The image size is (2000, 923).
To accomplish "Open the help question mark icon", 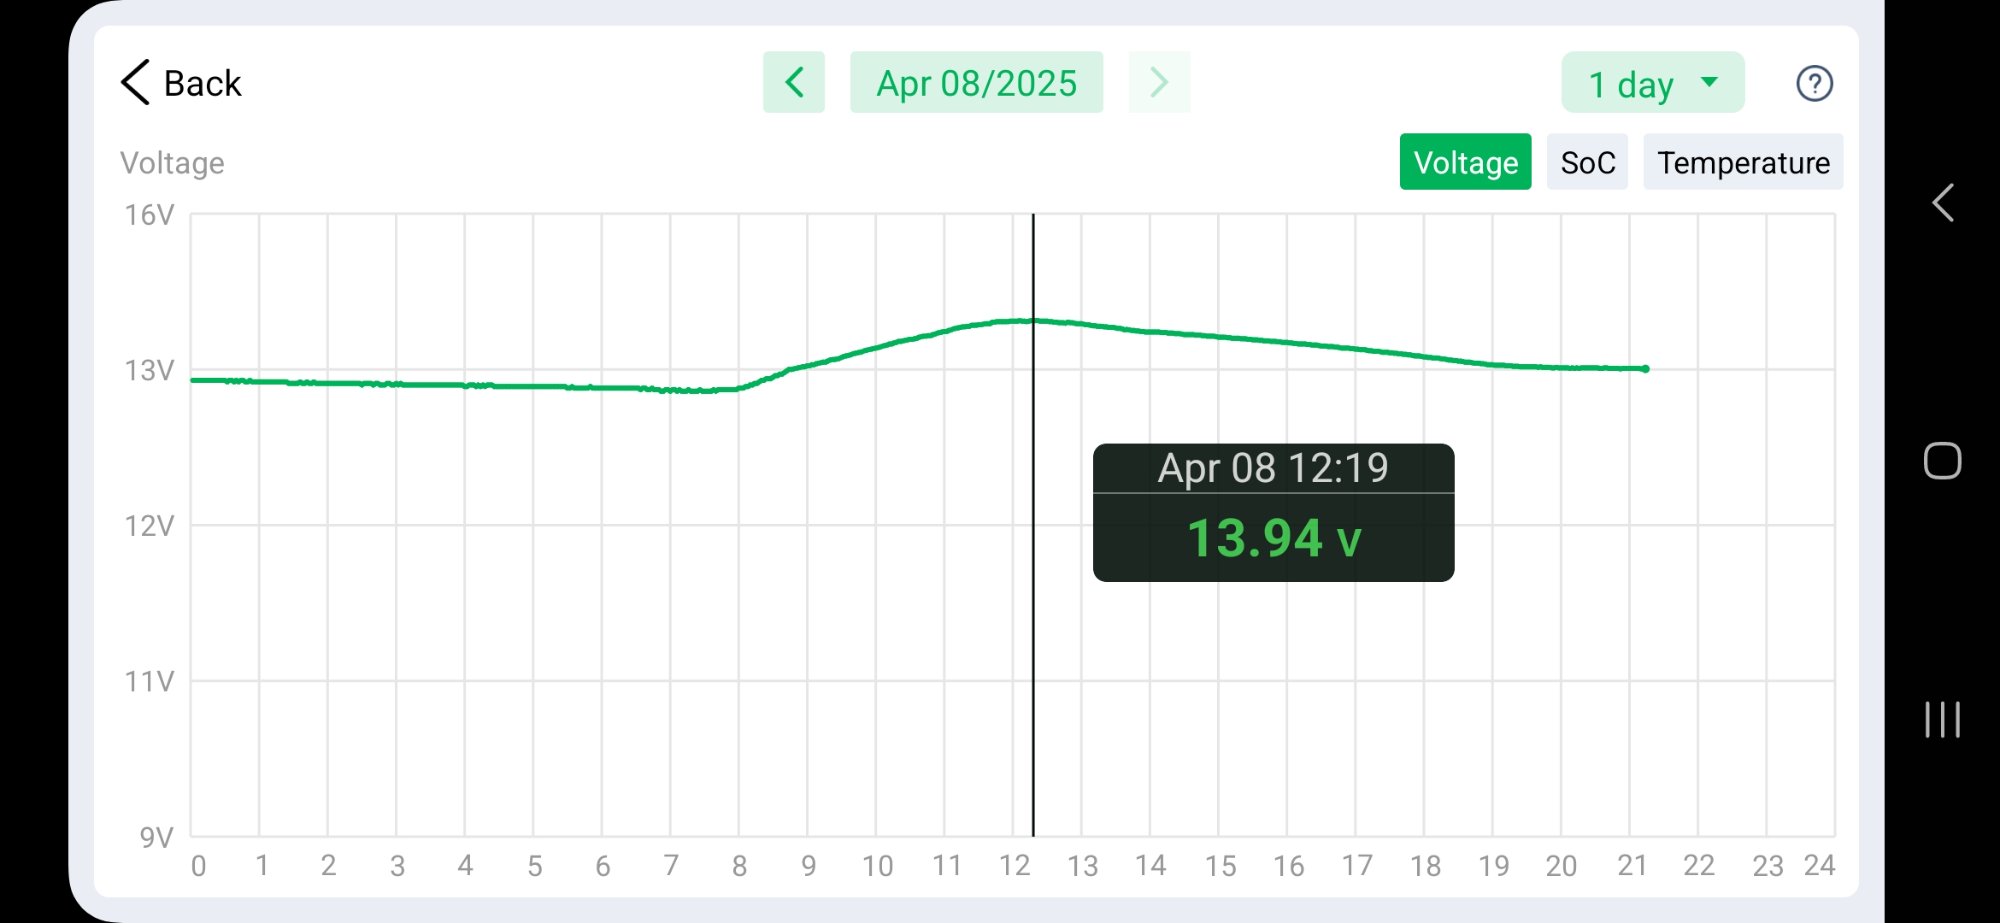I will coord(1814,84).
